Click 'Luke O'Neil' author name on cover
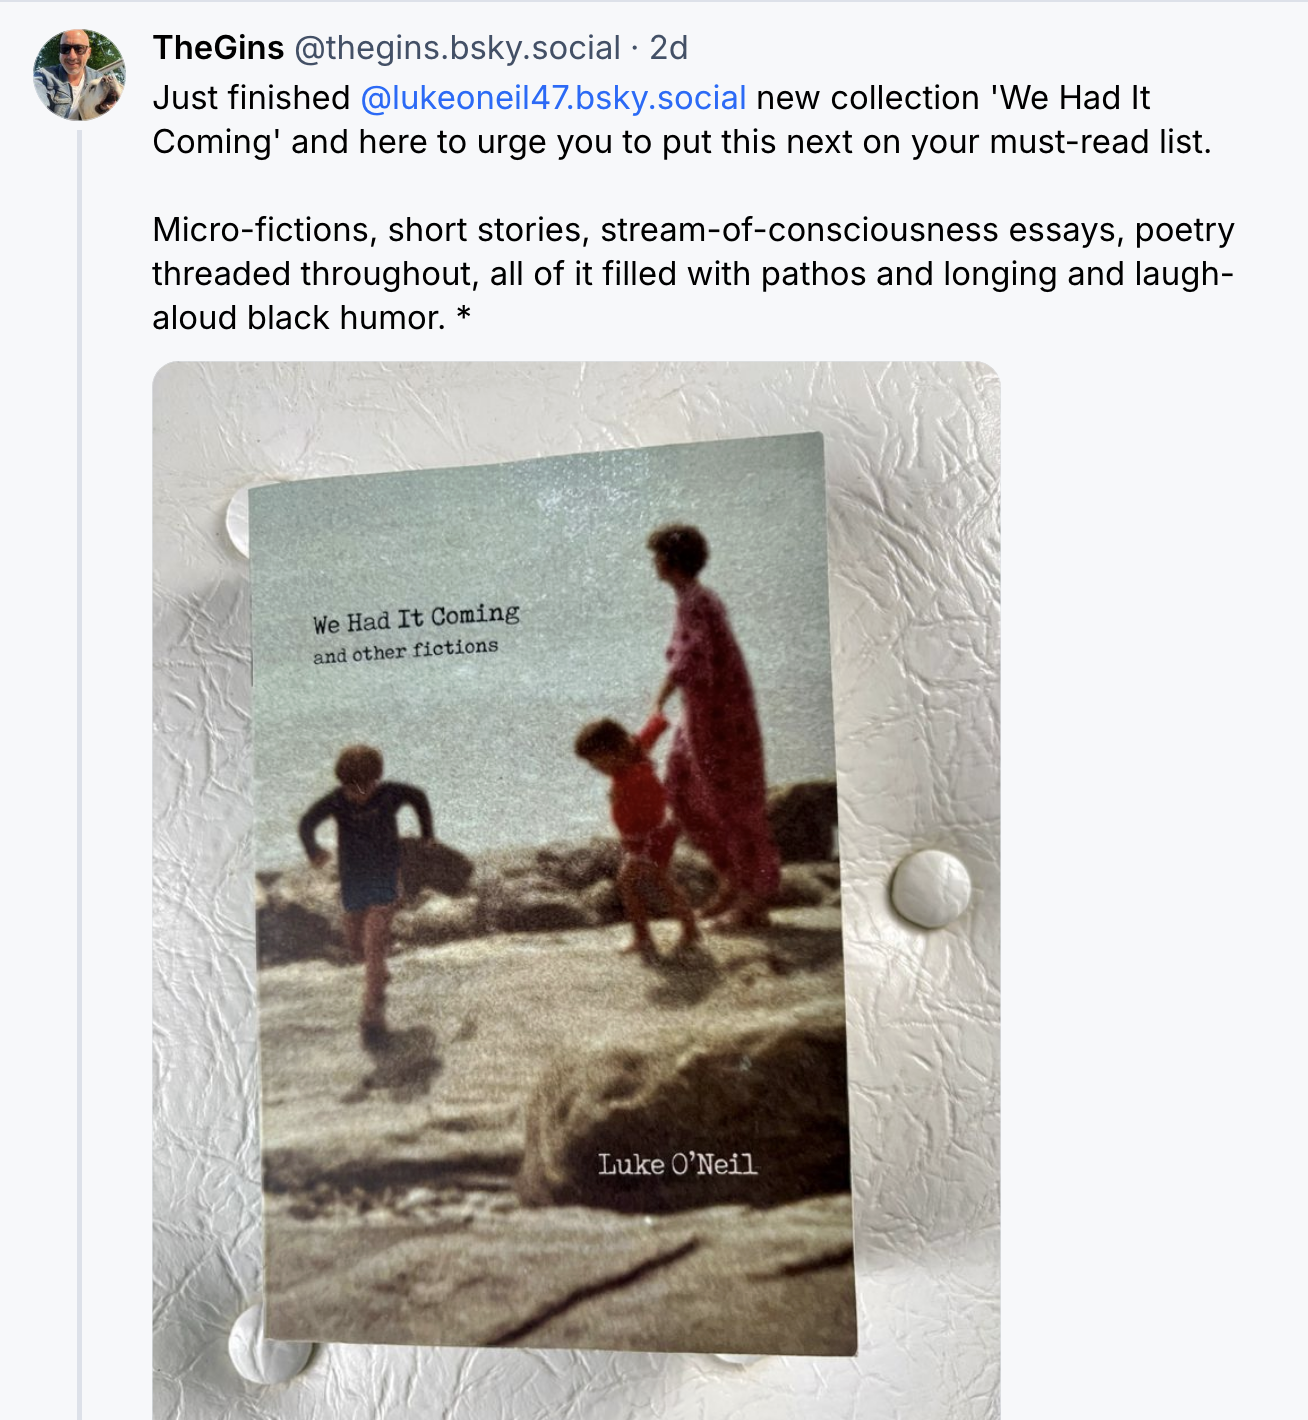Image resolution: width=1308 pixels, height=1420 pixels. point(677,1164)
